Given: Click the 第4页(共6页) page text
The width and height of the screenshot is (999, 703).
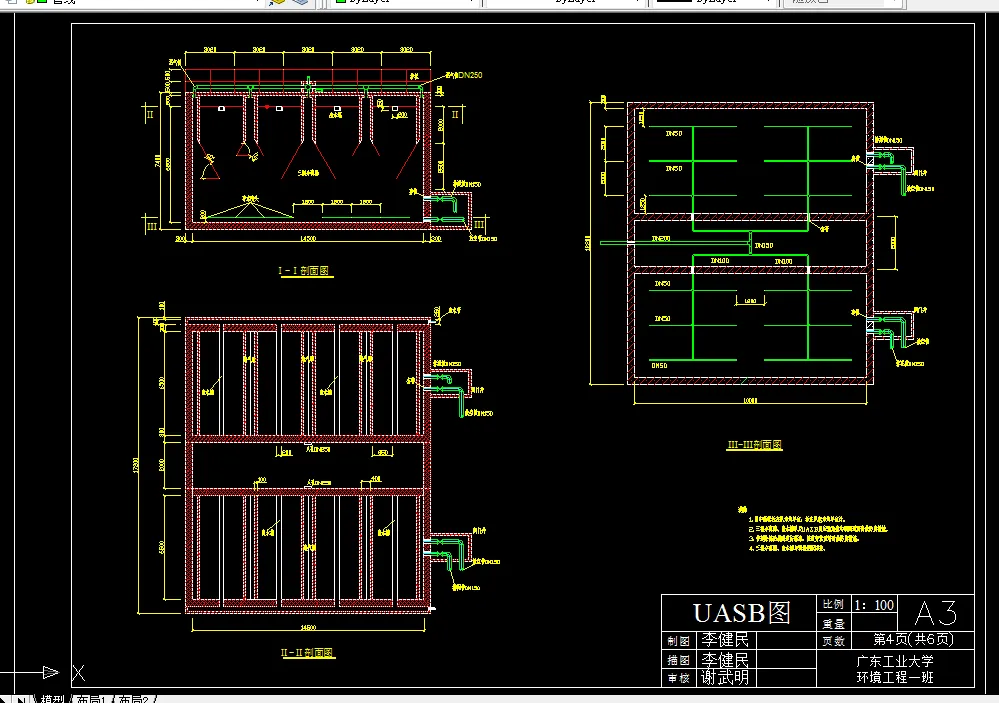Looking at the screenshot, I should tap(913, 640).
